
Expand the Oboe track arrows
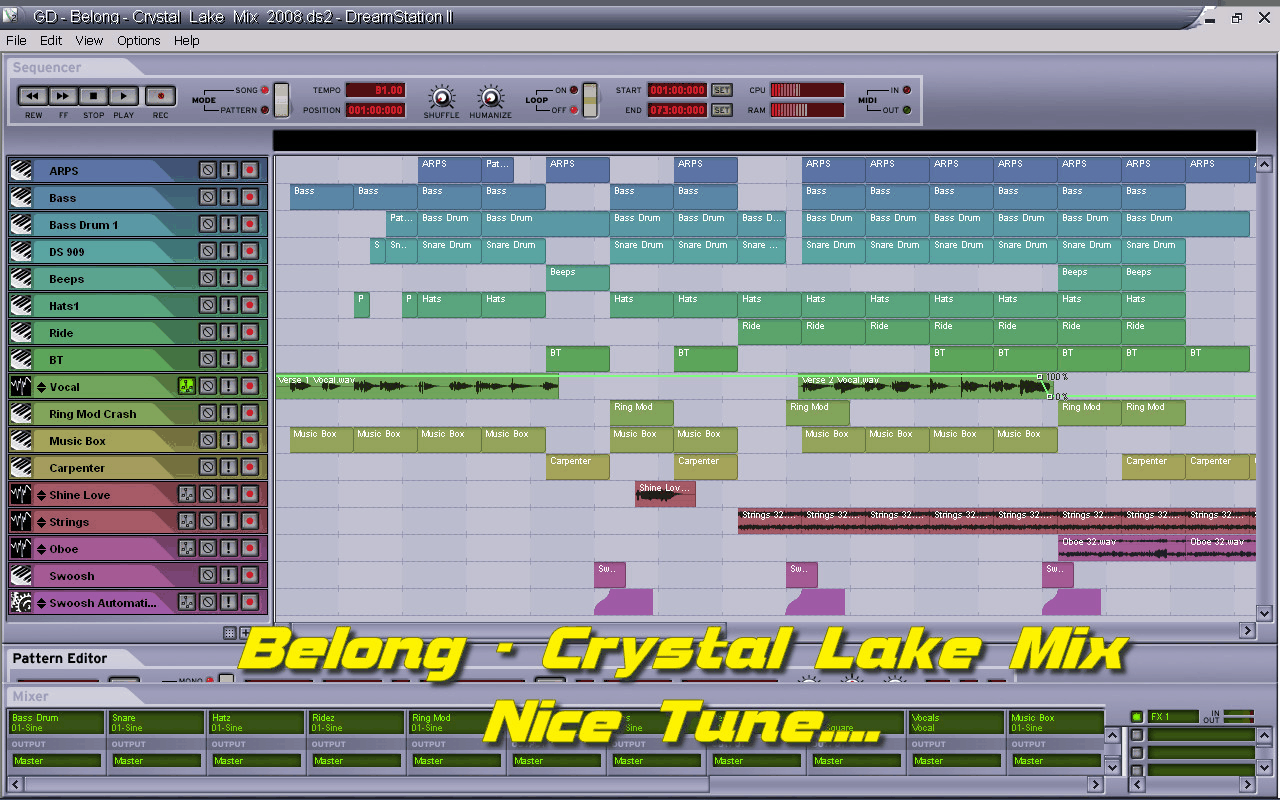pyautogui.click(x=41, y=549)
